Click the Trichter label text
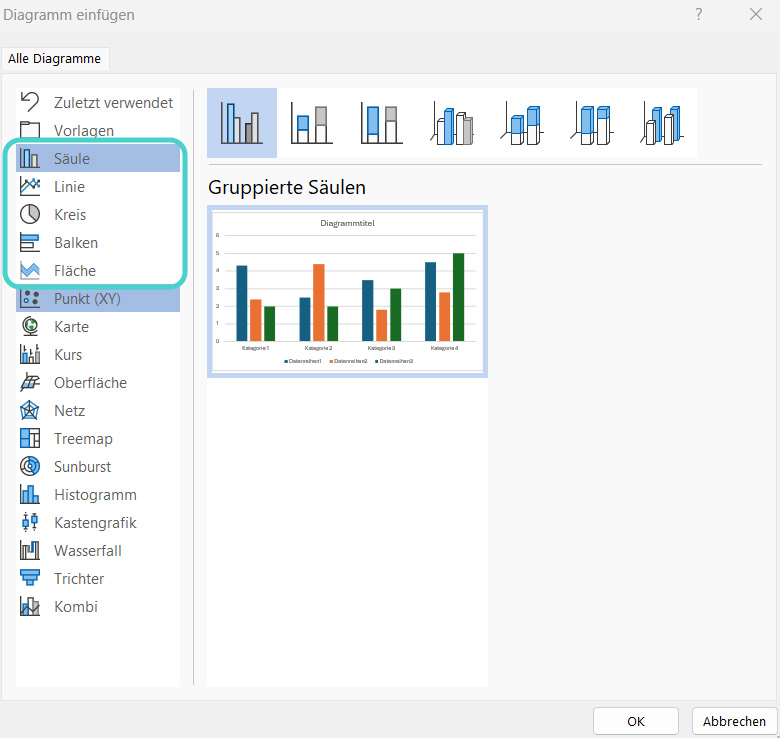The width and height of the screenshot is (780, 738). click(x=79, y=578)
